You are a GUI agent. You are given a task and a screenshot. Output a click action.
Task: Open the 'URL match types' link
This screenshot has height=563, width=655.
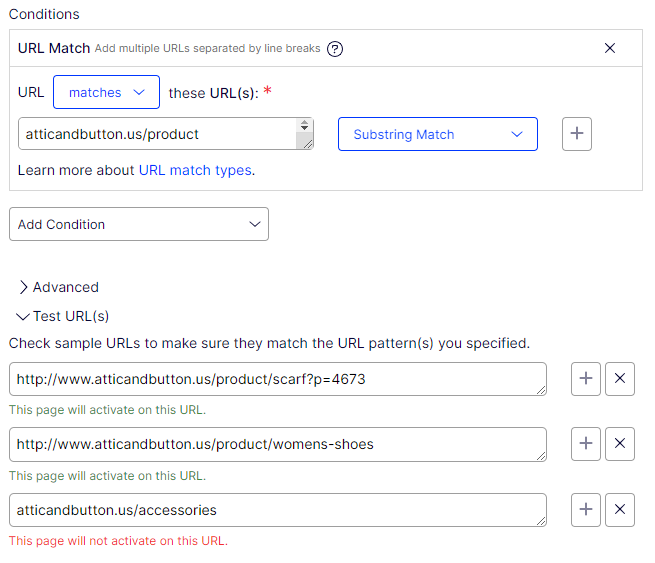195,170
